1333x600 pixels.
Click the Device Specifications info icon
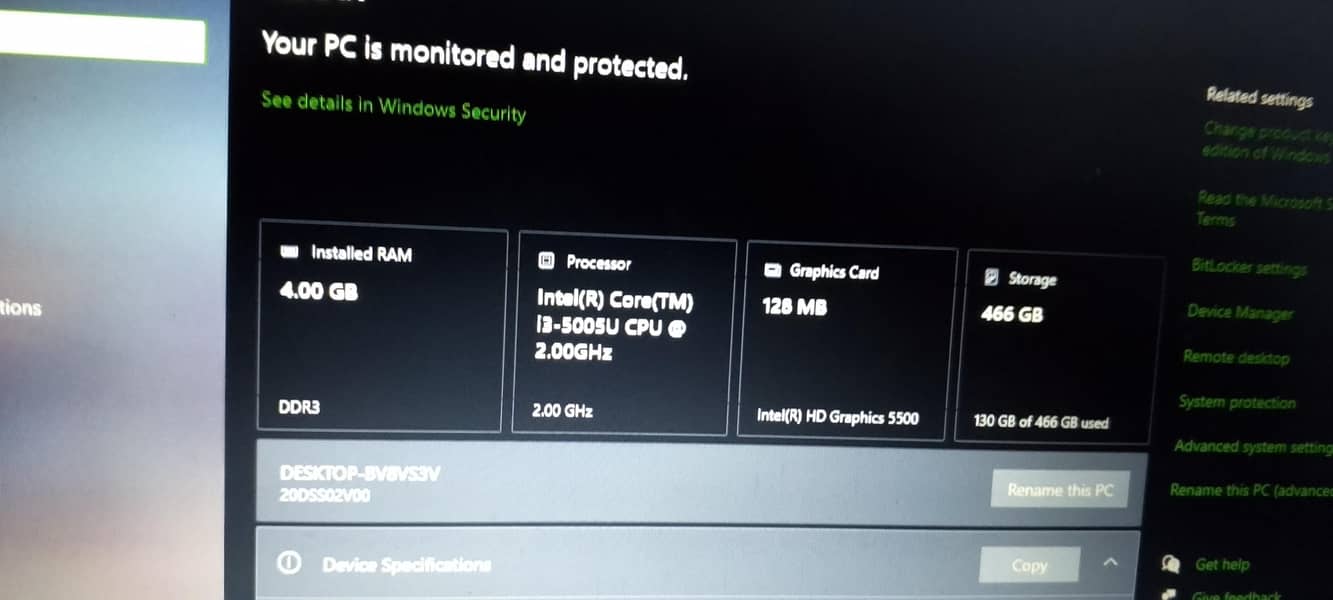pyautogui.click(x=289, y=564)
